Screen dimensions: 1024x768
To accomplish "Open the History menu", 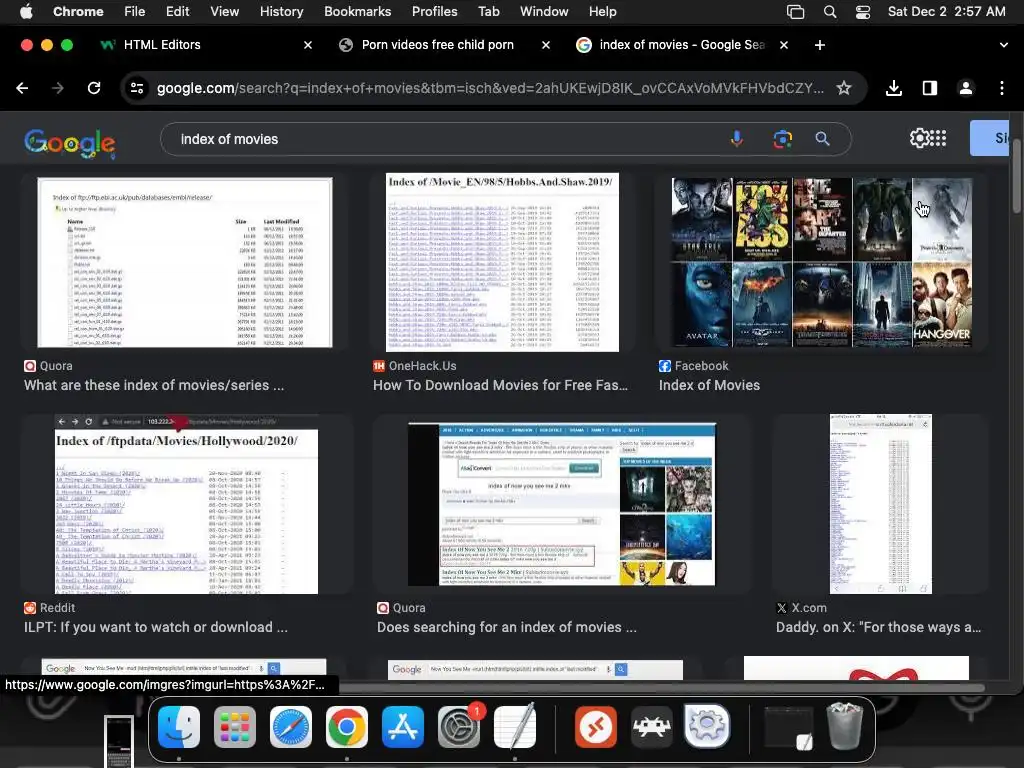I will point(281,11).
